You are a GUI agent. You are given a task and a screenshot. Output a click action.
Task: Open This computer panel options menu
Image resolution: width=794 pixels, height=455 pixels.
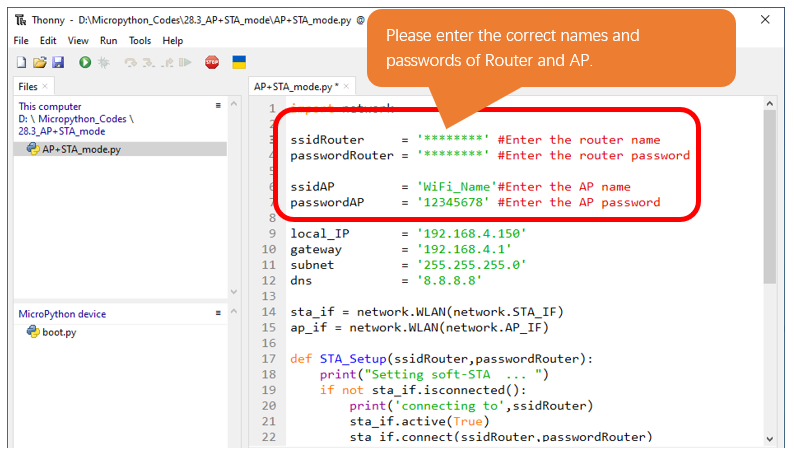(x=218, y=105)
